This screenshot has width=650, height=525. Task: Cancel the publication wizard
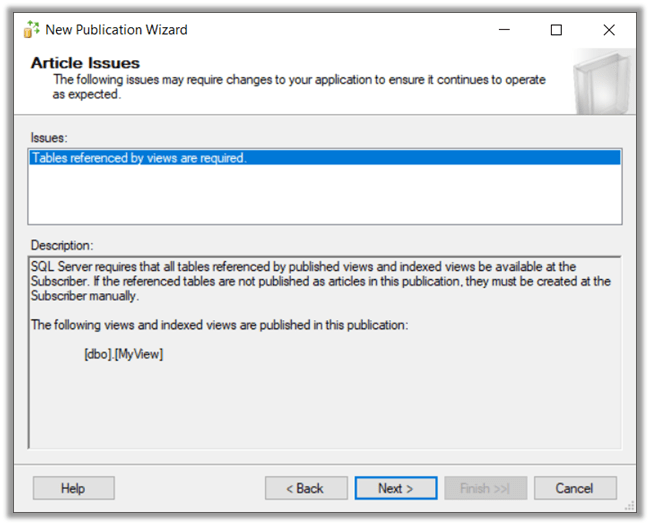pos(575,488)
